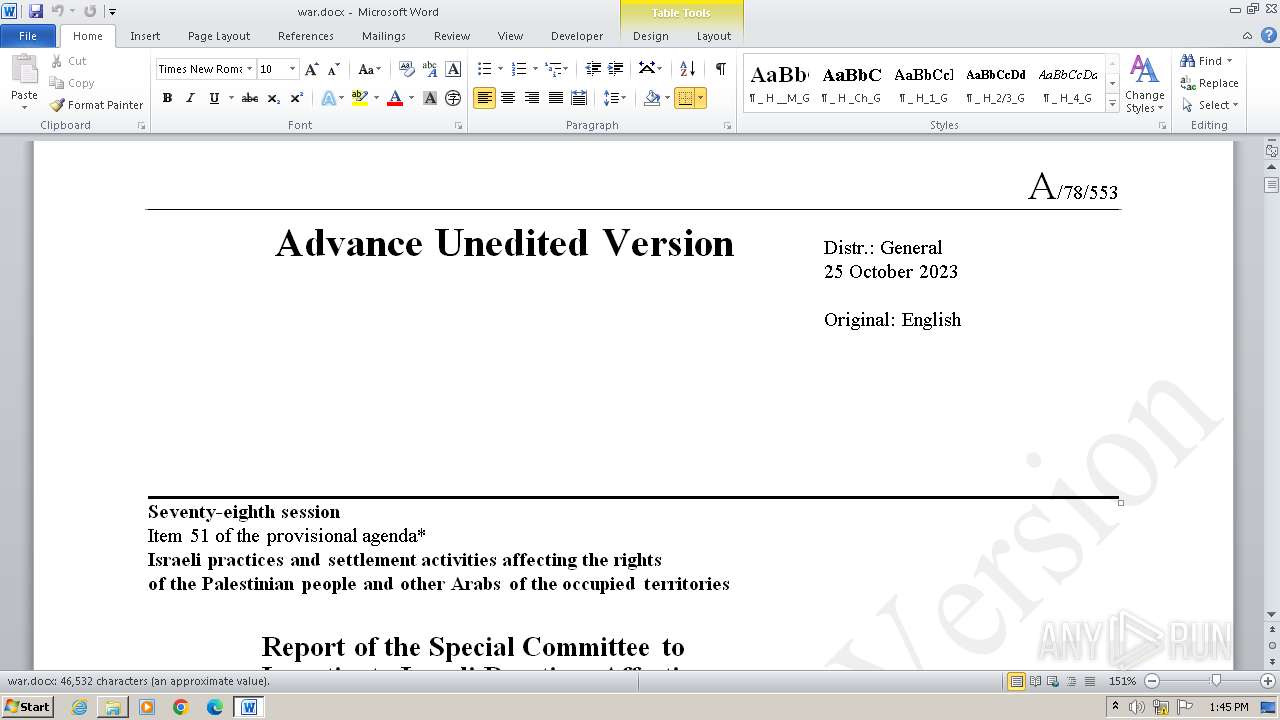Viewport: 1280px width, 720px height.
Task: Select the Format Painter tool
Action: point(96,105)
